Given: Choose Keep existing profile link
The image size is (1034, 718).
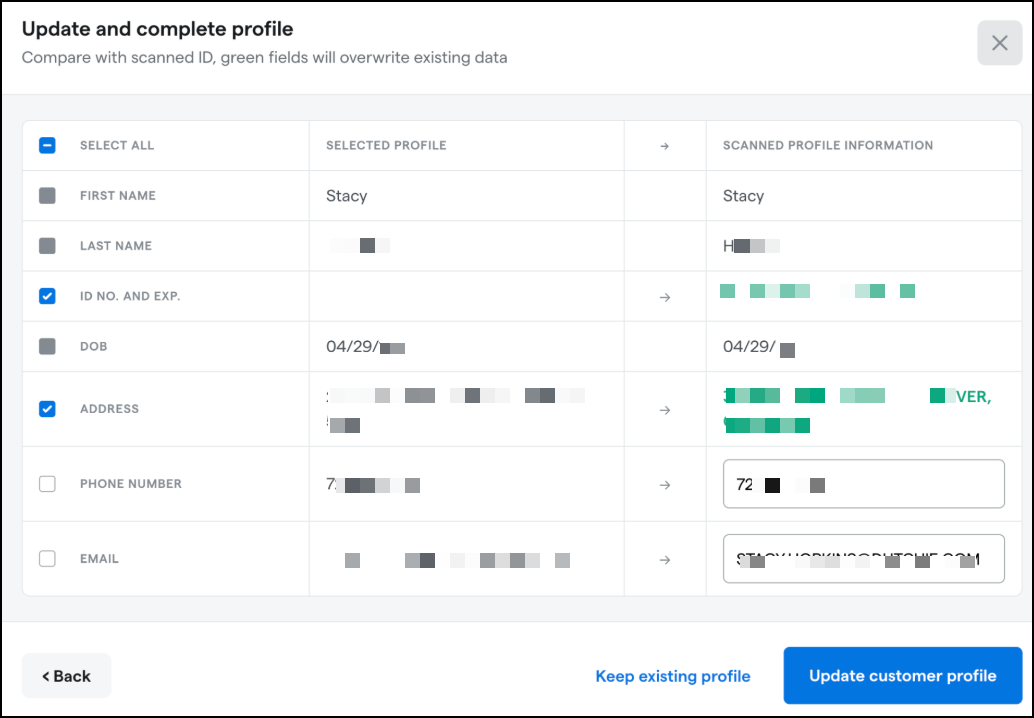Looking at the screenshot, I should tap(673, 676).
